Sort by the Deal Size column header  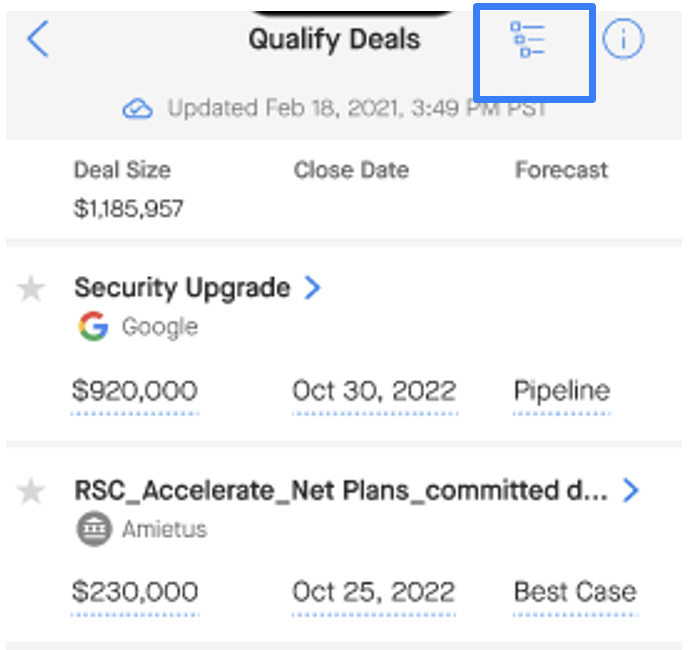coord(122,170)
